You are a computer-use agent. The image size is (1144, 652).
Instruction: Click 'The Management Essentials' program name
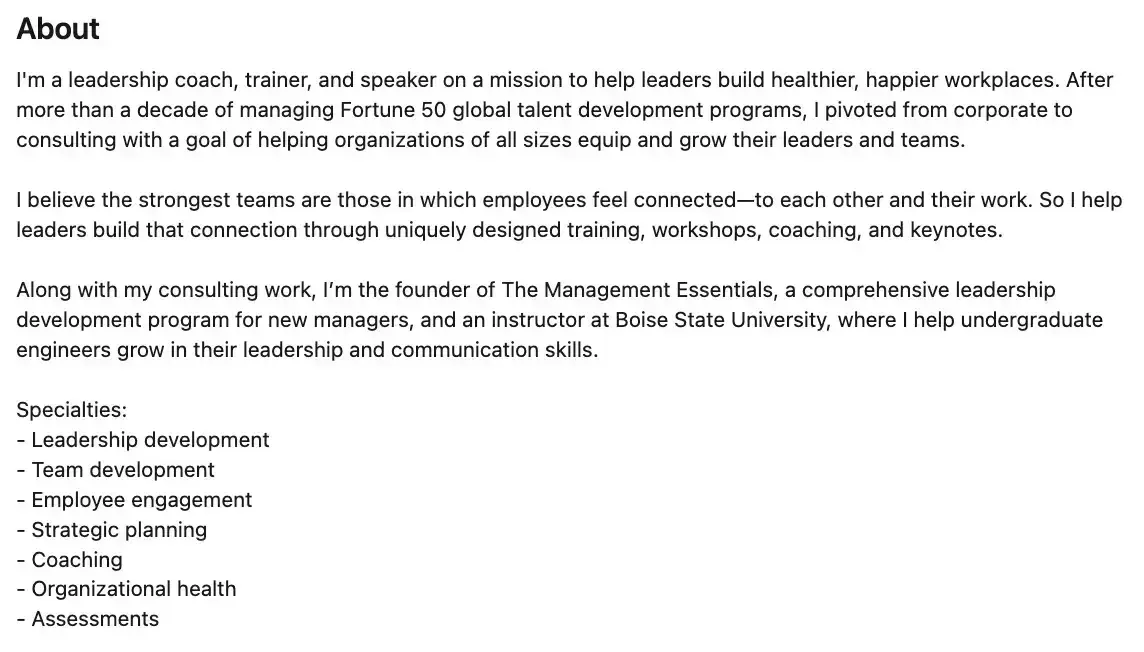pos(637,290)
